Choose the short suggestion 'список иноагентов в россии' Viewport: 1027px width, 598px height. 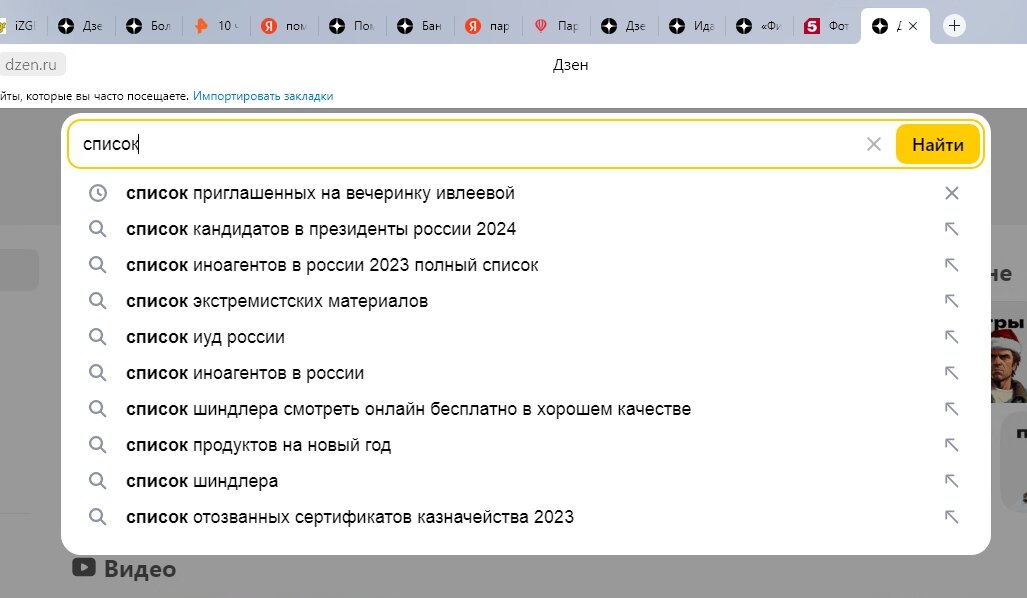coord(245,373)
